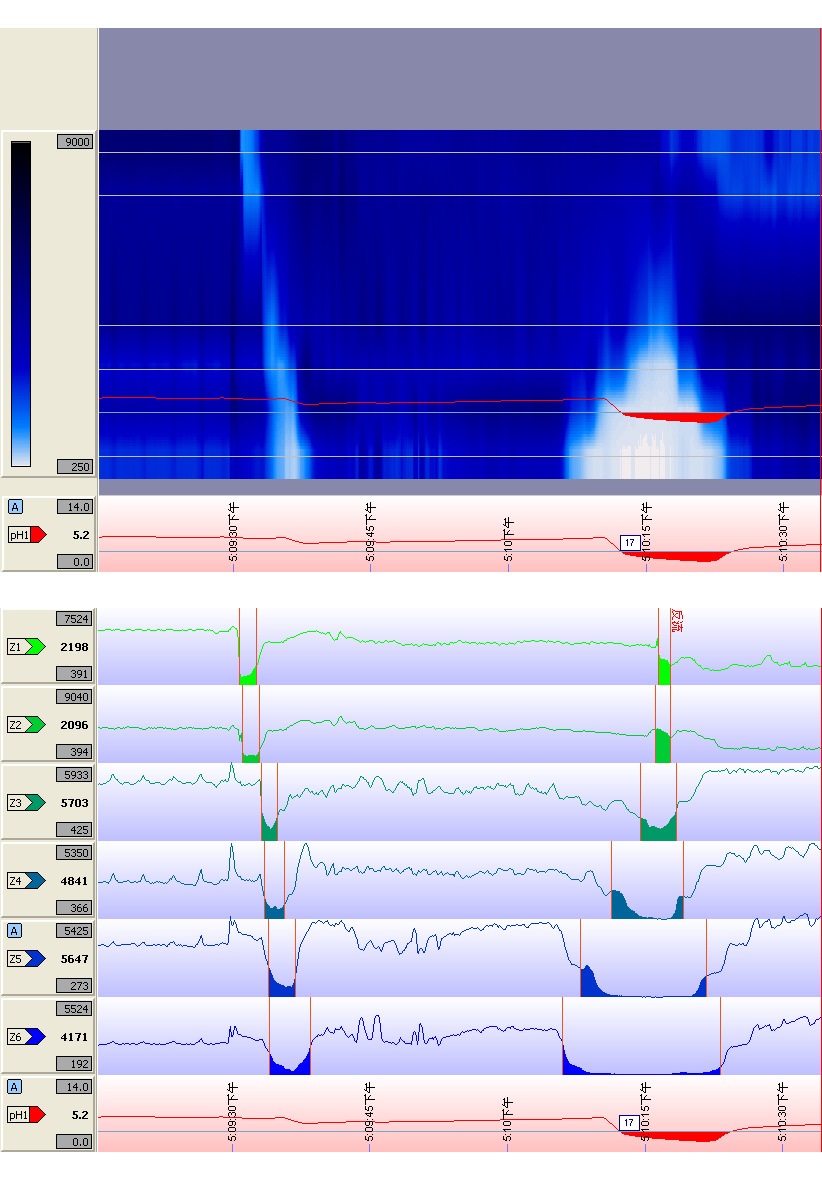Click lower pH scale maximum 14.0
This screenshot has width=822, height=1181.
coord(75,1087)
